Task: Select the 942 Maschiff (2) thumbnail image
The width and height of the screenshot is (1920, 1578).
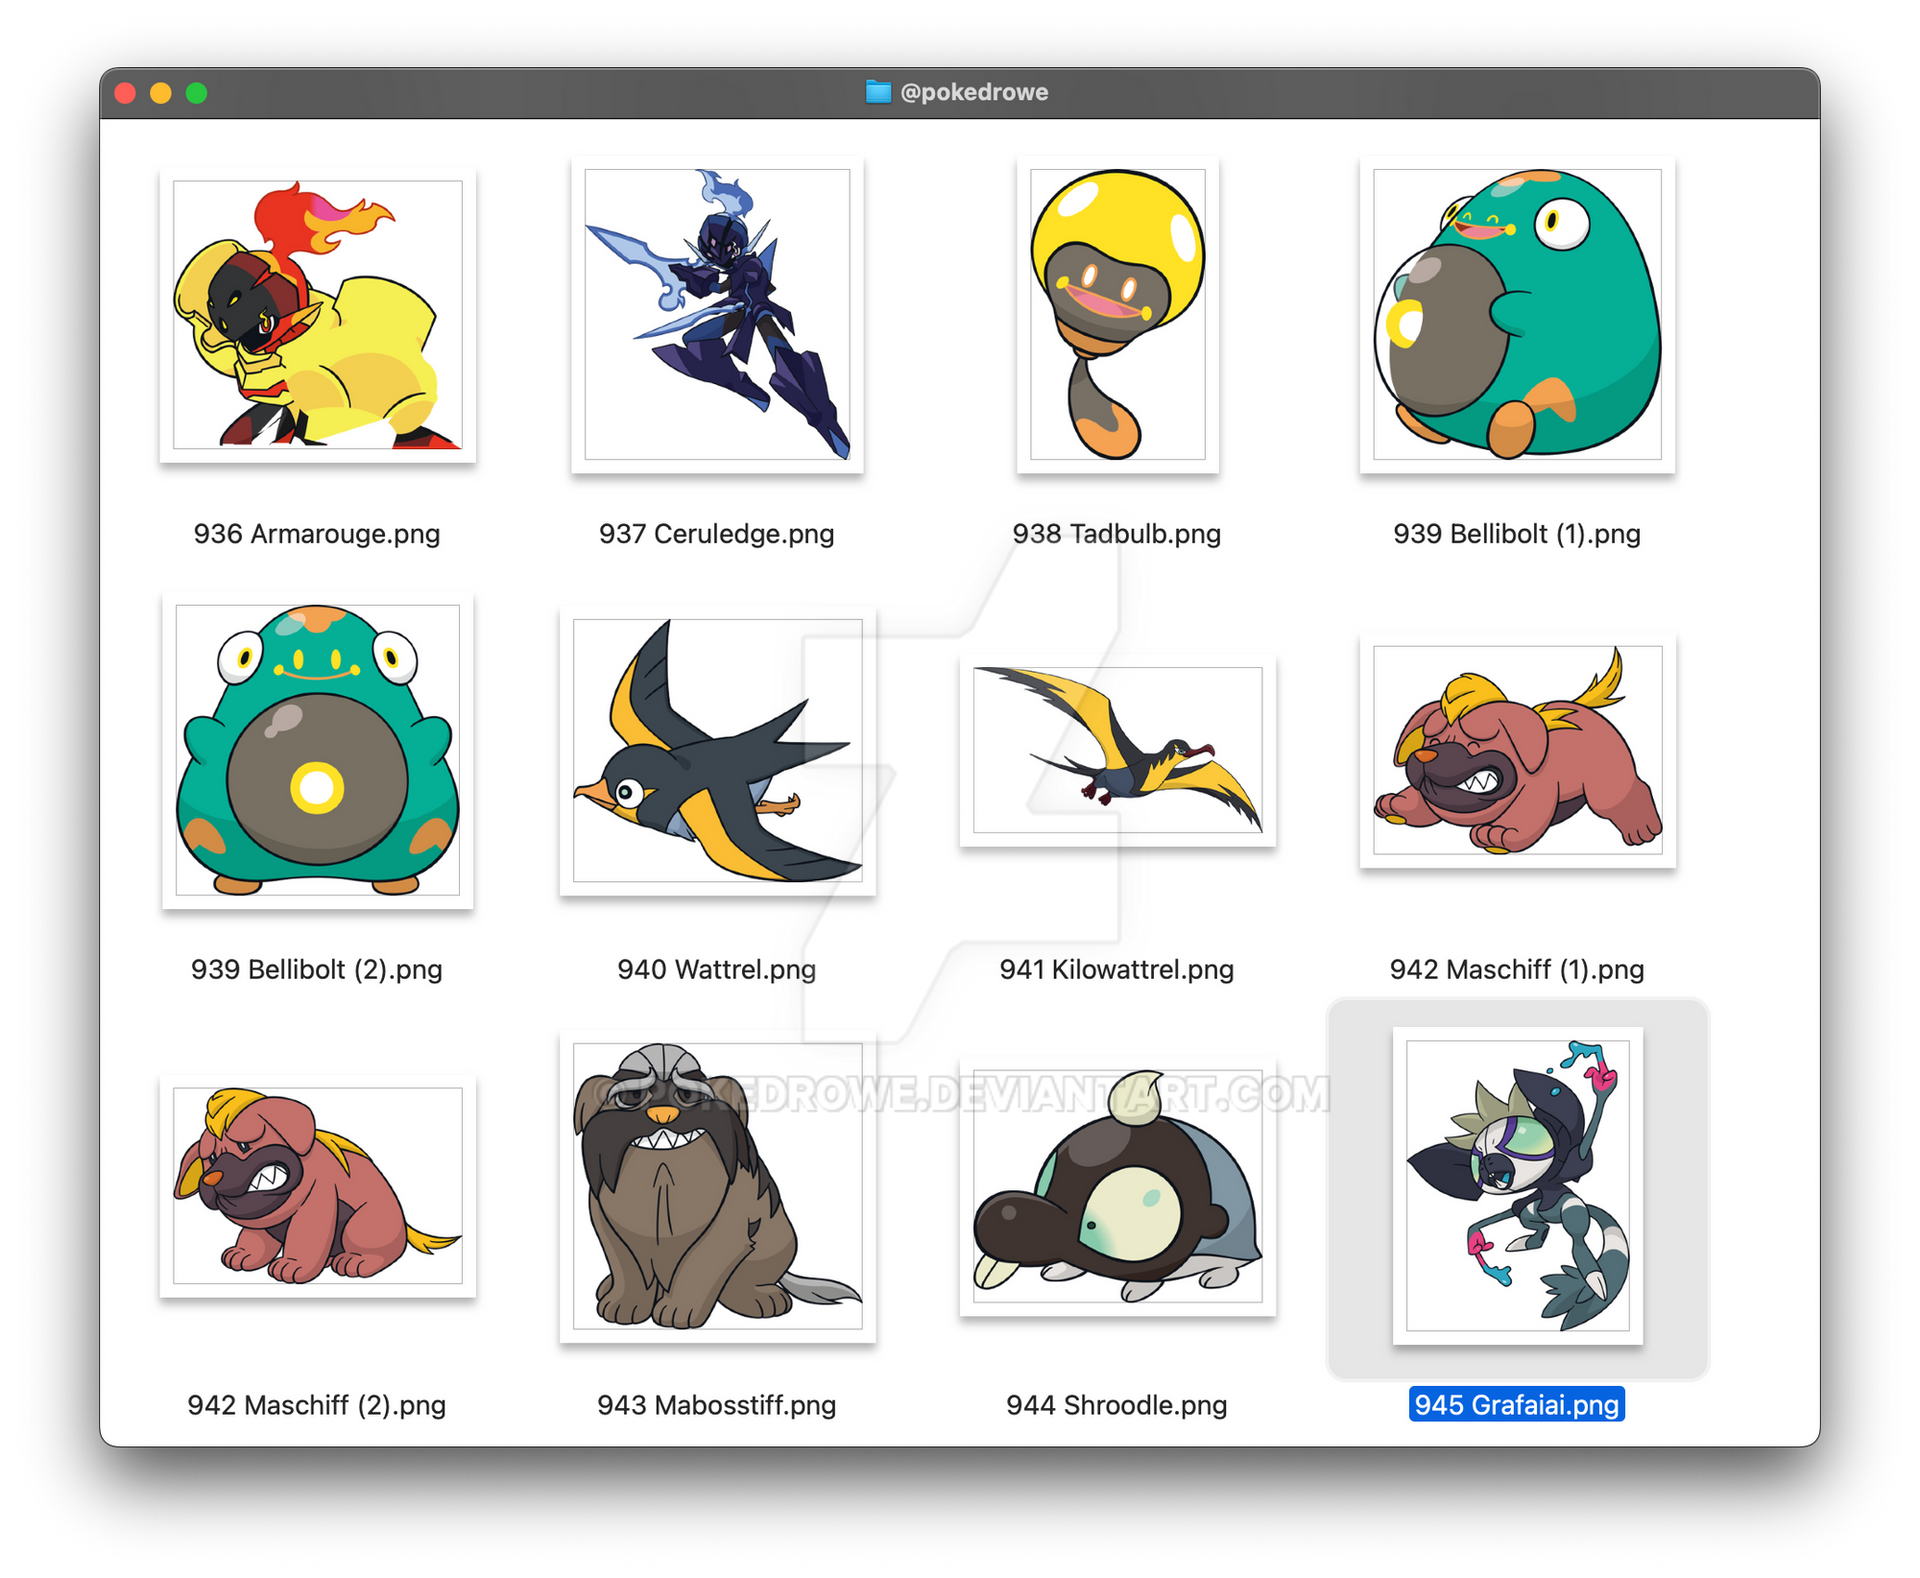Action: (317, 1186)
